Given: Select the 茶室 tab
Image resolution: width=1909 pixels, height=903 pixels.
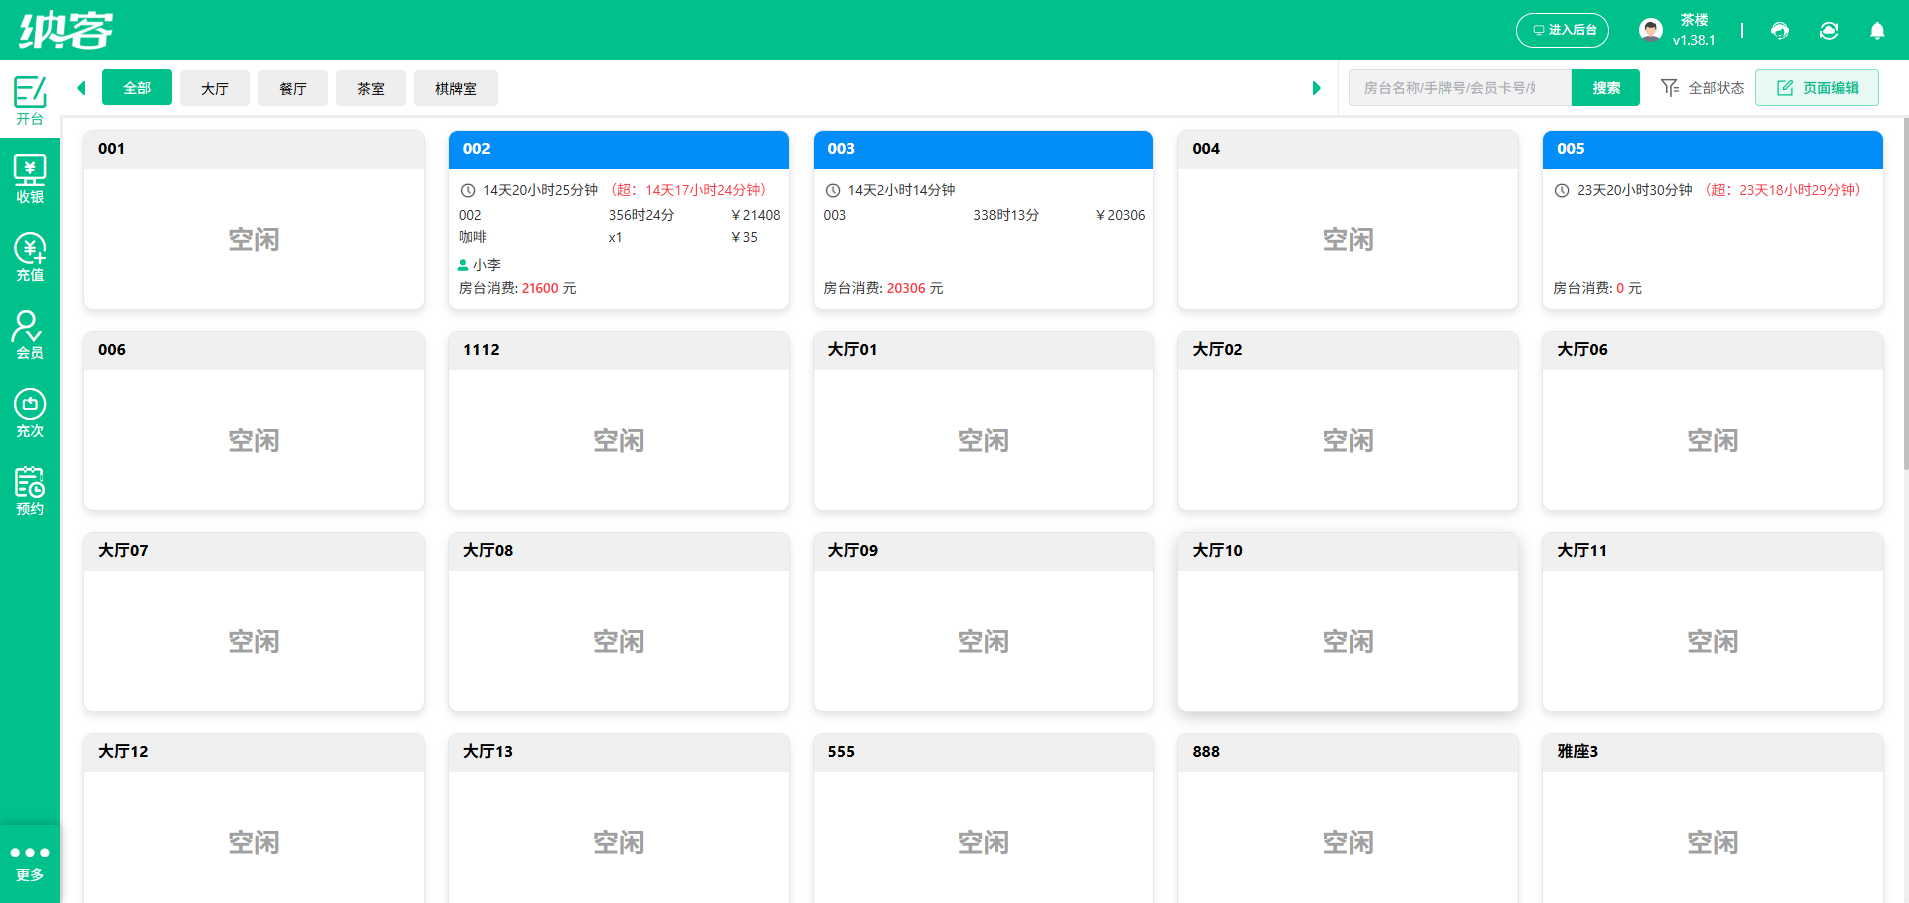Looking at the screenshot, I should pyautogui.click(x=371, y=88).
